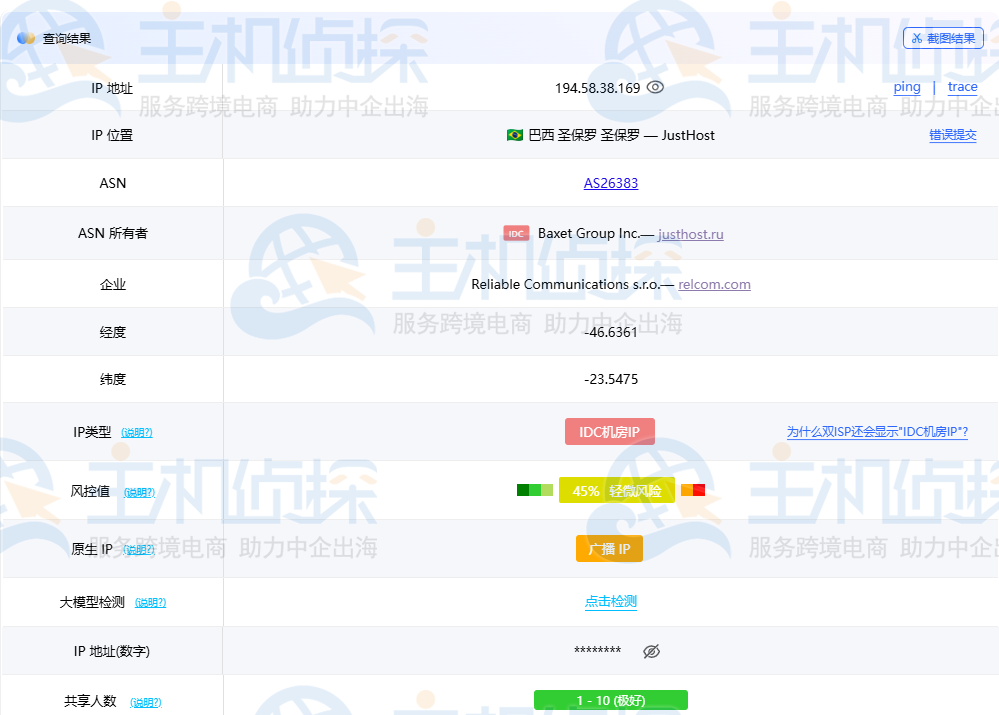Click 说明? beside 风控值

(x=140, y=493)
